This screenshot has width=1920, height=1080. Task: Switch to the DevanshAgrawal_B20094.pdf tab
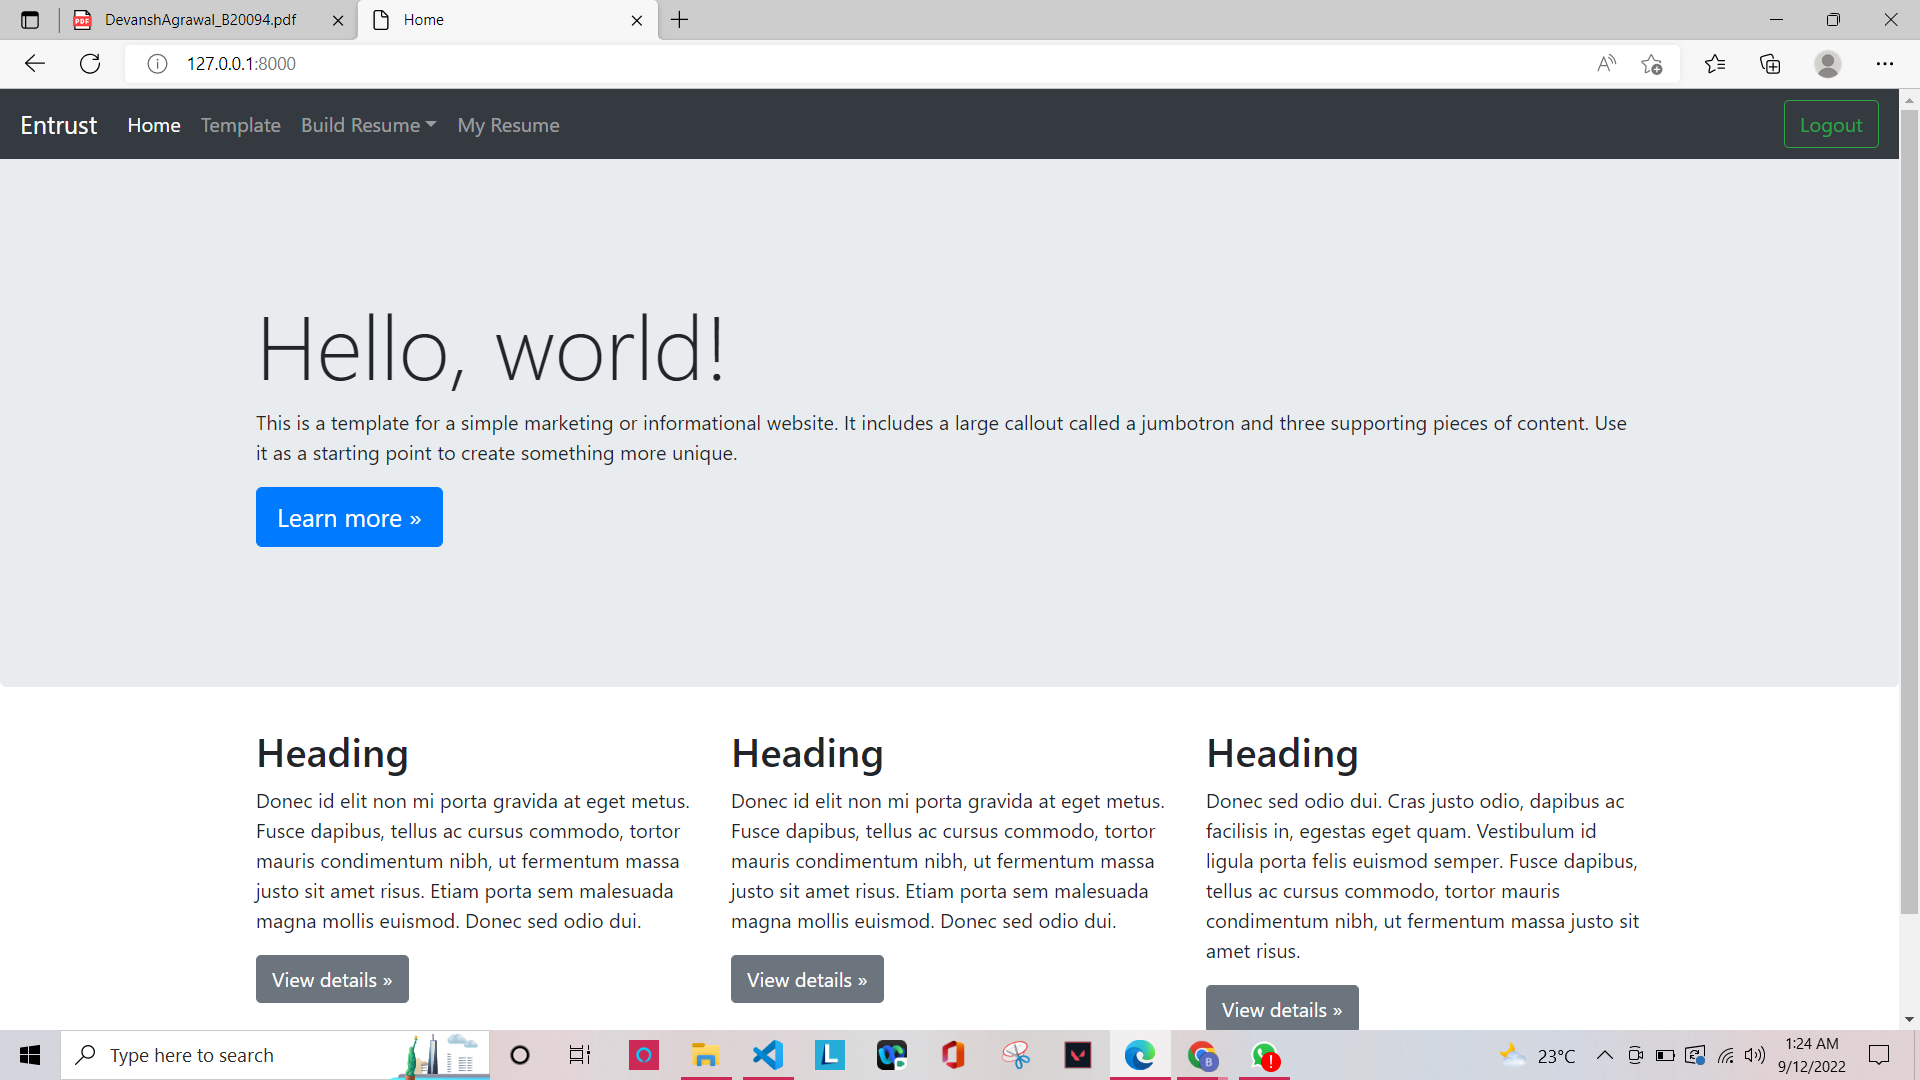coord(200,20)
